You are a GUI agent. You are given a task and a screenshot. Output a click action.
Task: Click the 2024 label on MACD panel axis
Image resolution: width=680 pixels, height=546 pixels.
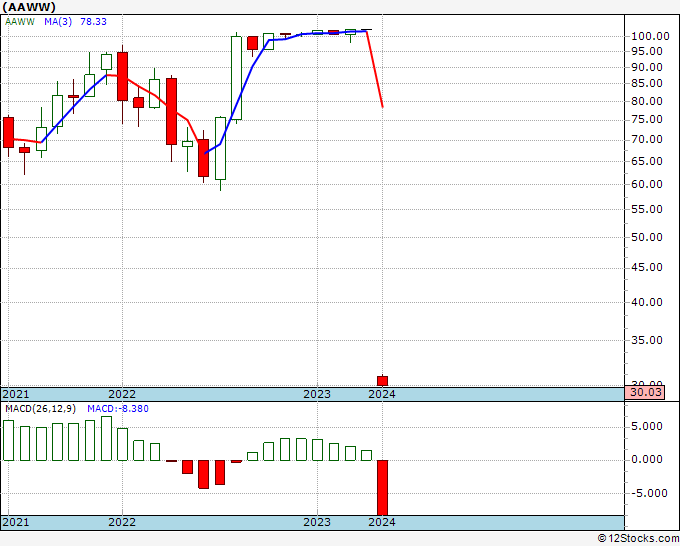(382, 523)
